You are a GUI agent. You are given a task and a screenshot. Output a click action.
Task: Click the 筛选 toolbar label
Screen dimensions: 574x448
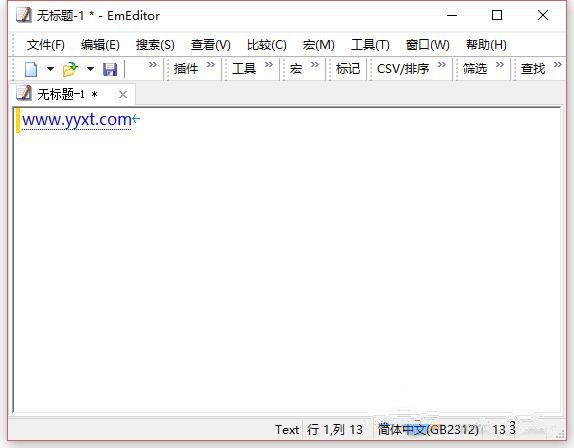475,69
